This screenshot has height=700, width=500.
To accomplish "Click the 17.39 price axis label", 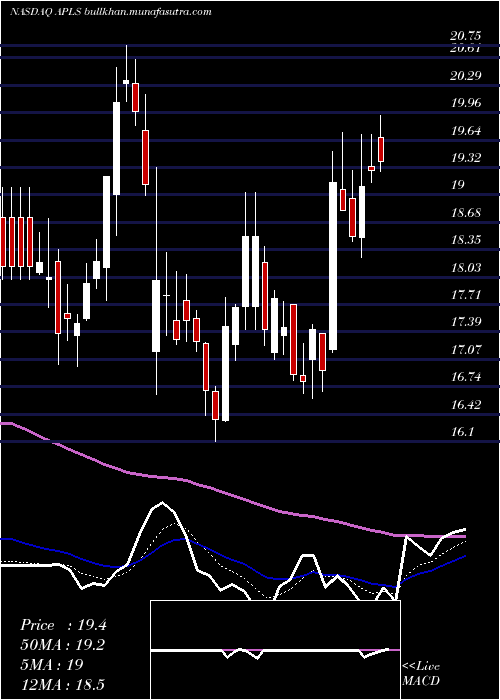I will click(466, 322).
